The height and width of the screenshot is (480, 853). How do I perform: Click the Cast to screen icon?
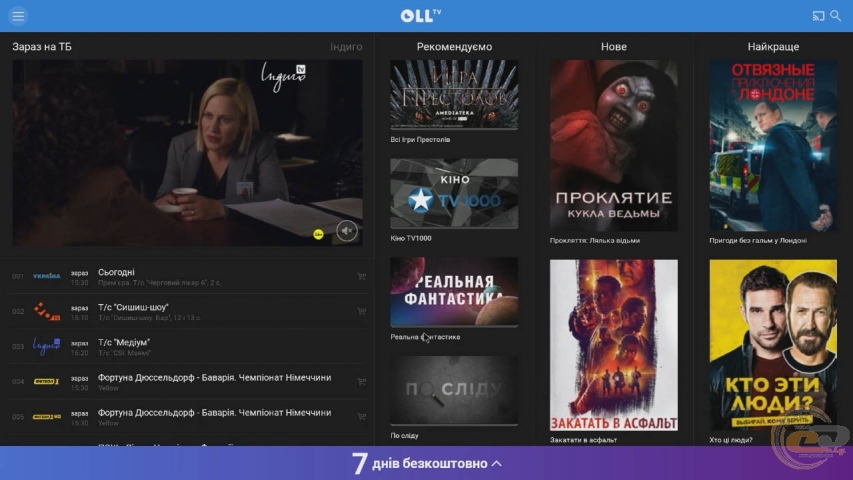(x=818, y=16)
